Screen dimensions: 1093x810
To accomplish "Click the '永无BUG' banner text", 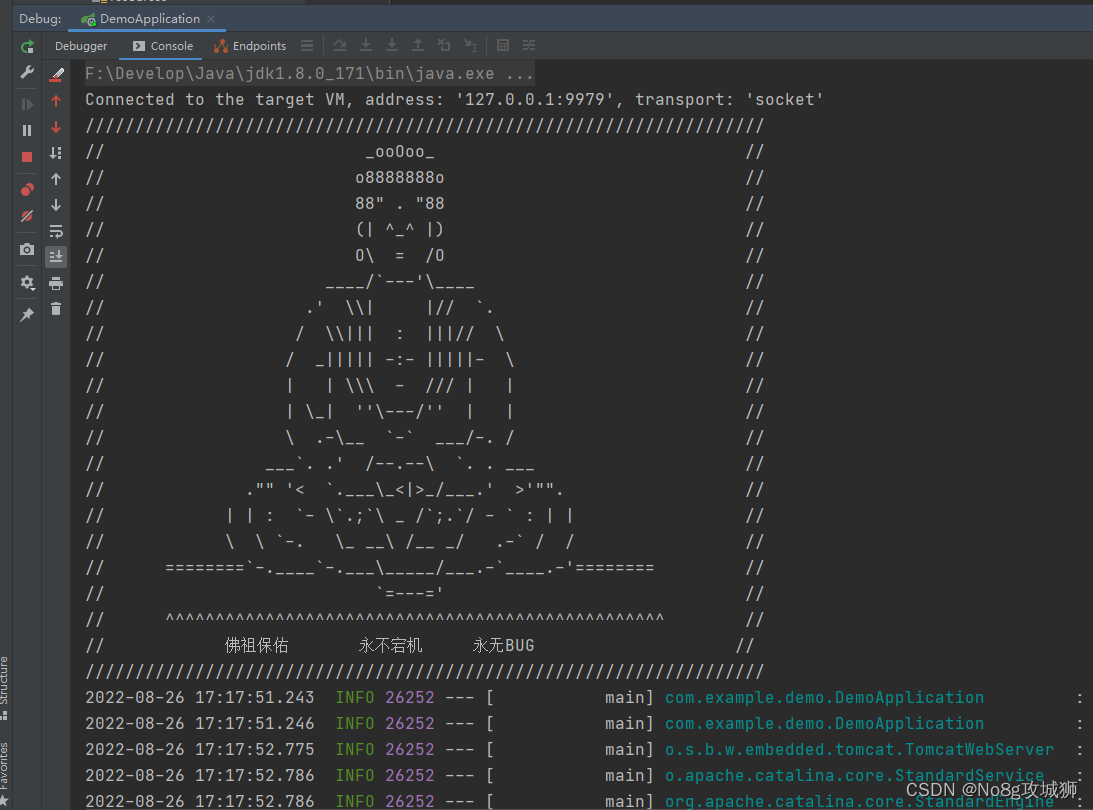I will pos(504,645).
